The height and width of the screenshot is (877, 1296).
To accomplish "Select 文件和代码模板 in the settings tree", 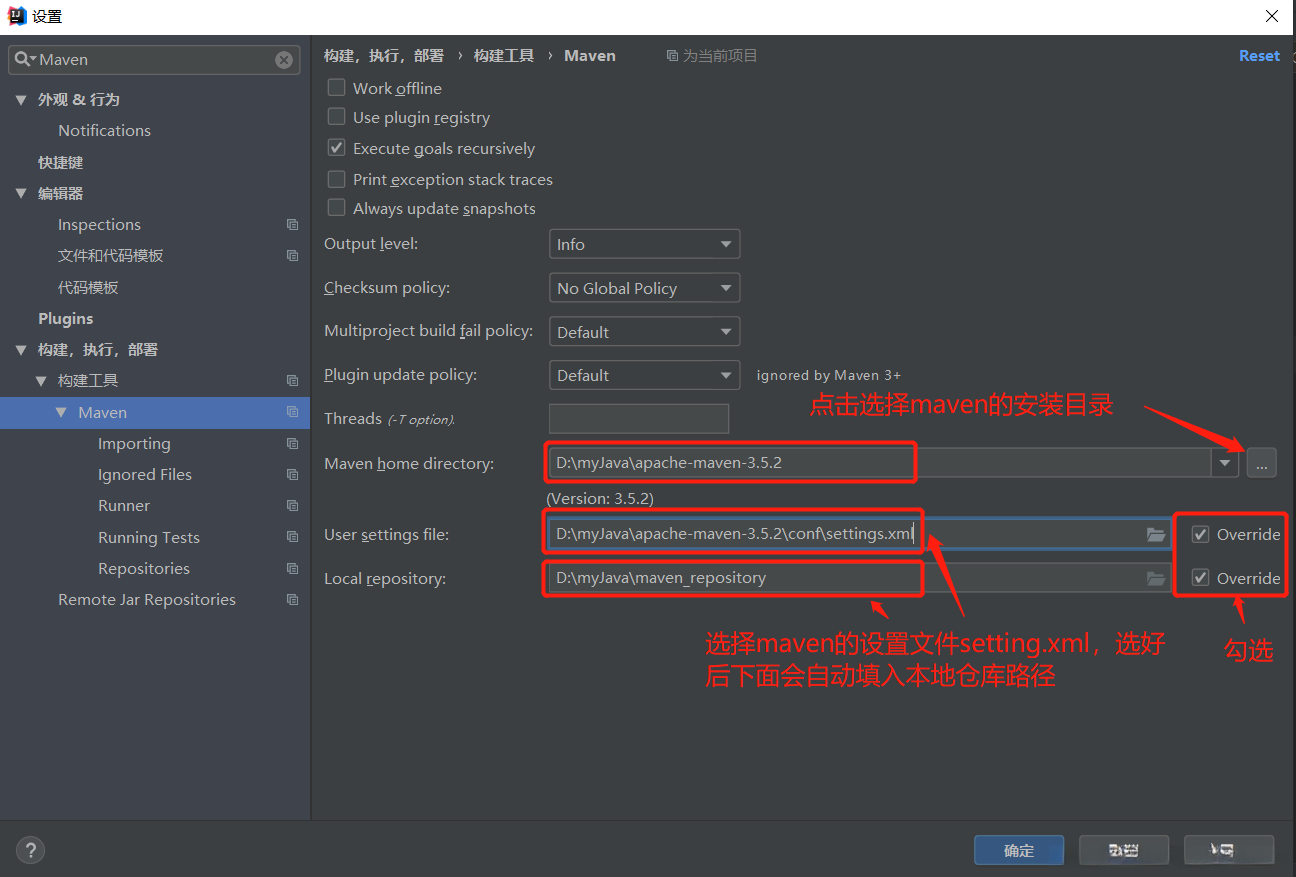I will tap(110, 256).
